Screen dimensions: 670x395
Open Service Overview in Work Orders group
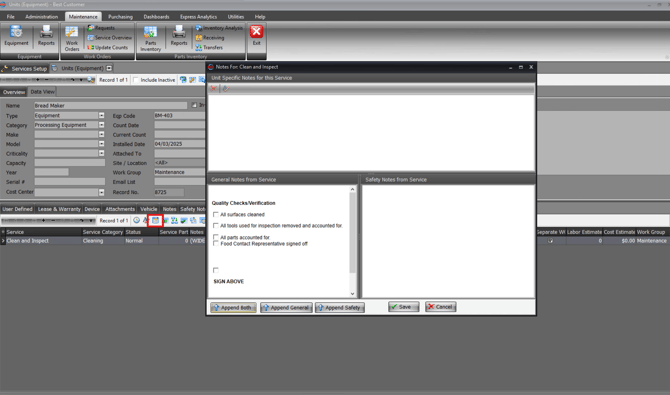click(109, 38)
